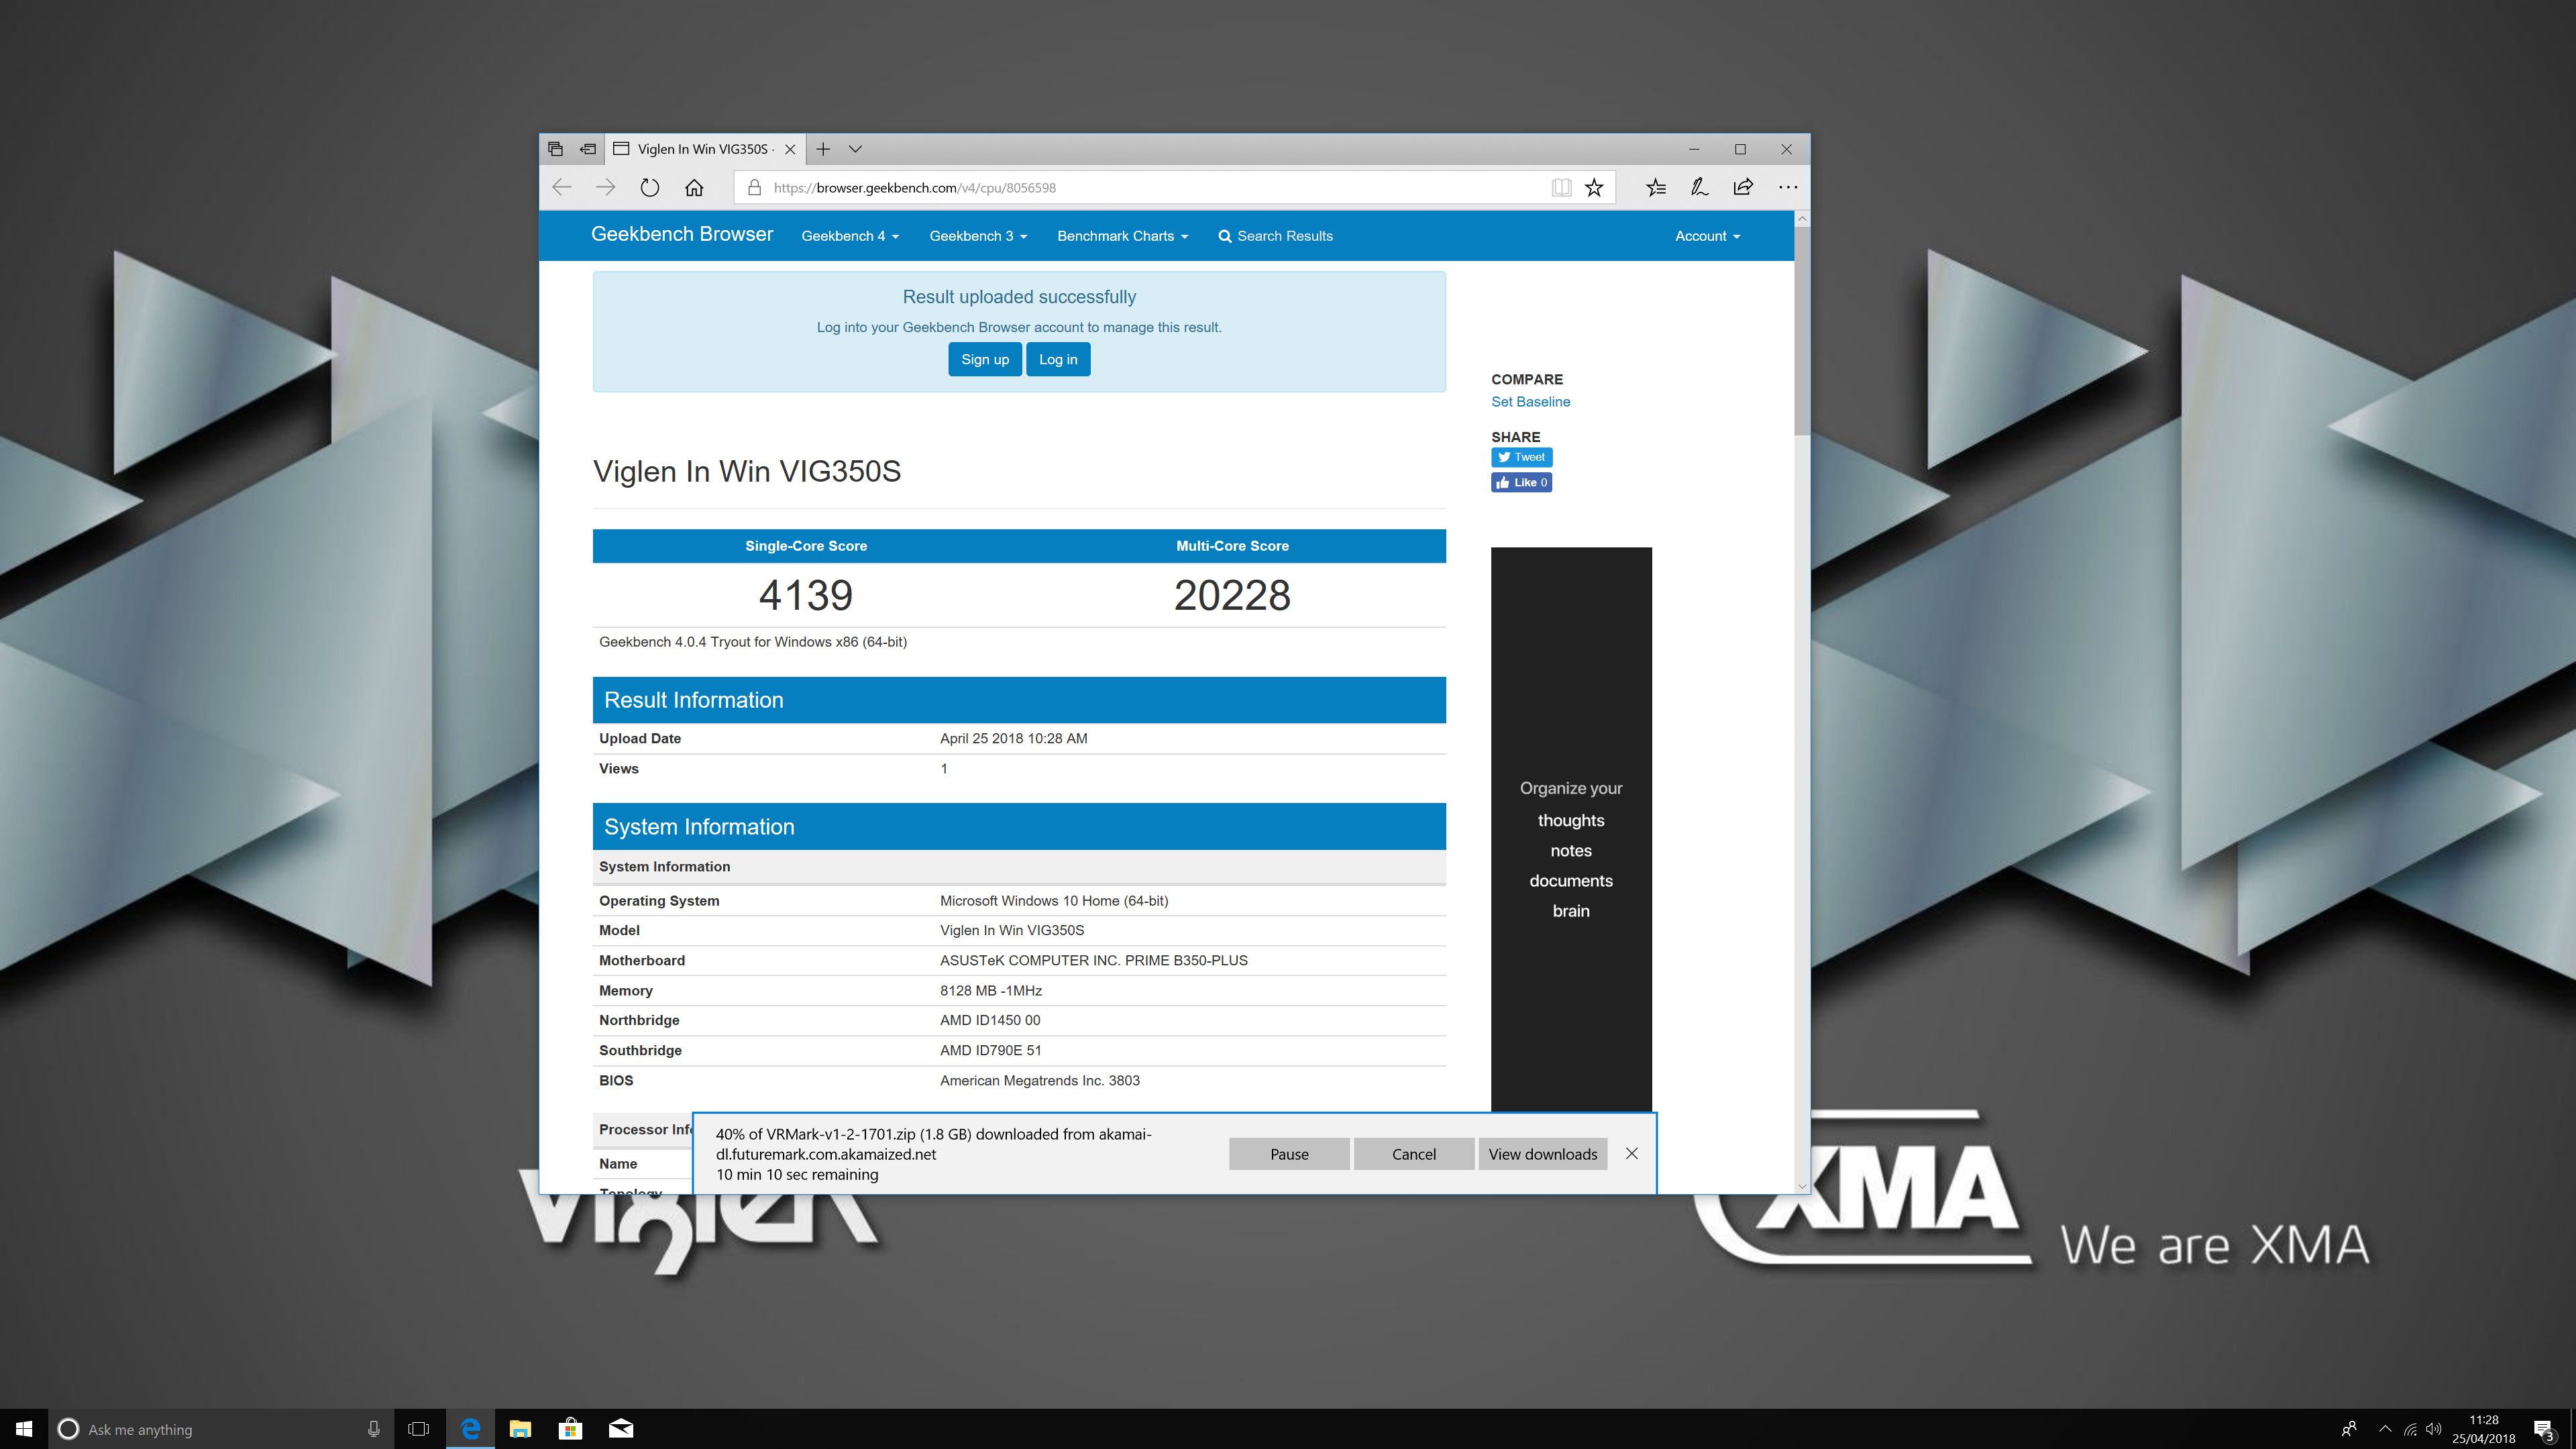Open Edge Settings and more menu
Screen dimensions: 2576x1449
point(1788,187)
